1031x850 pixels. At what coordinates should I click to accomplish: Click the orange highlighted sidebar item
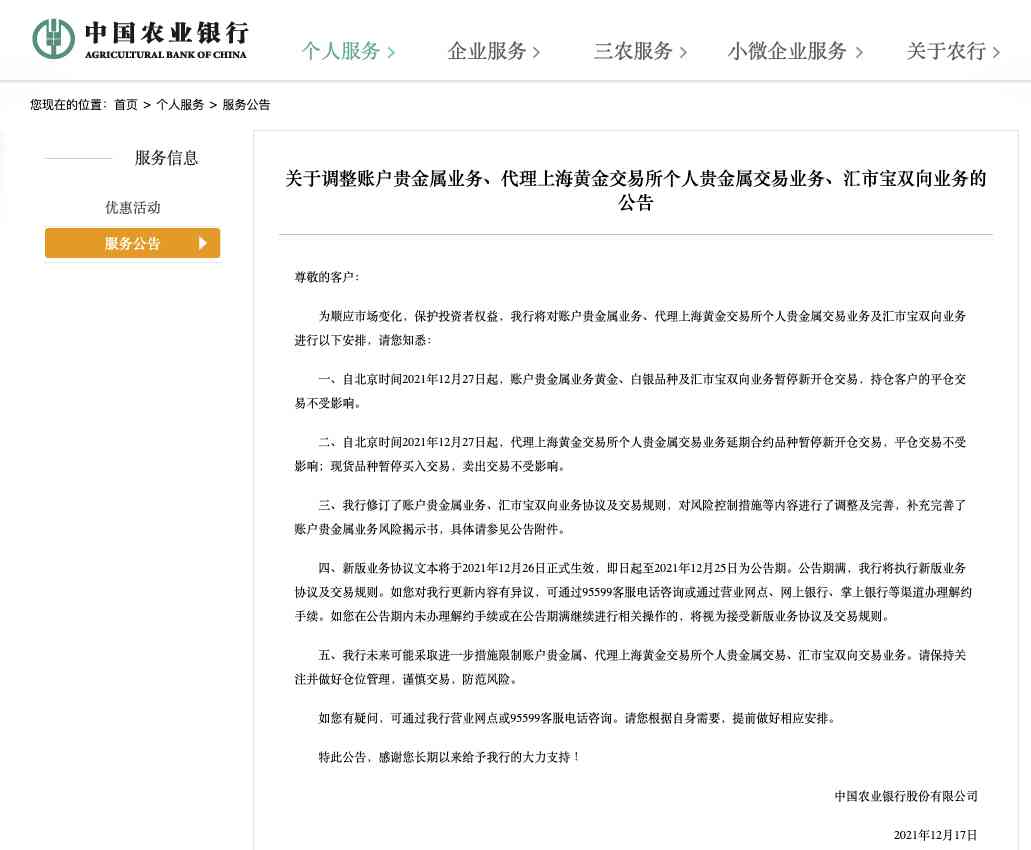132,242
